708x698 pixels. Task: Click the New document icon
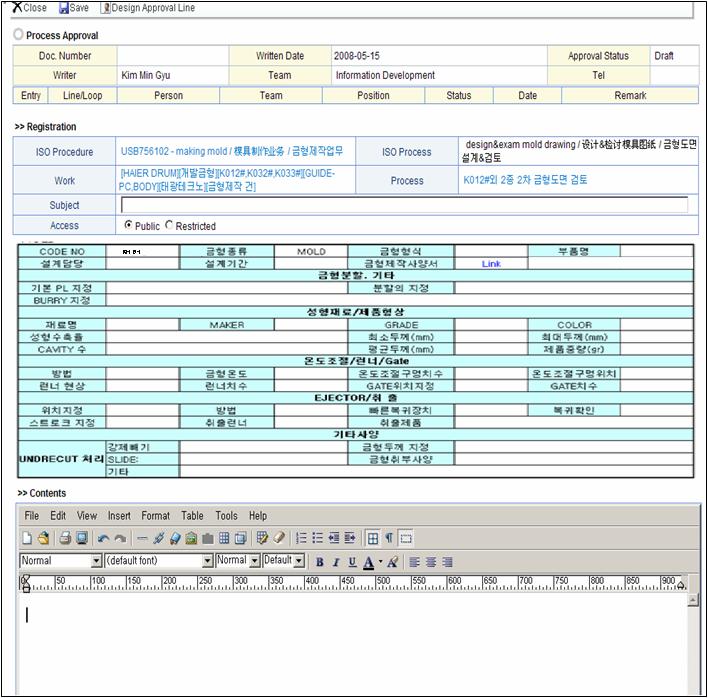point(27,538)
